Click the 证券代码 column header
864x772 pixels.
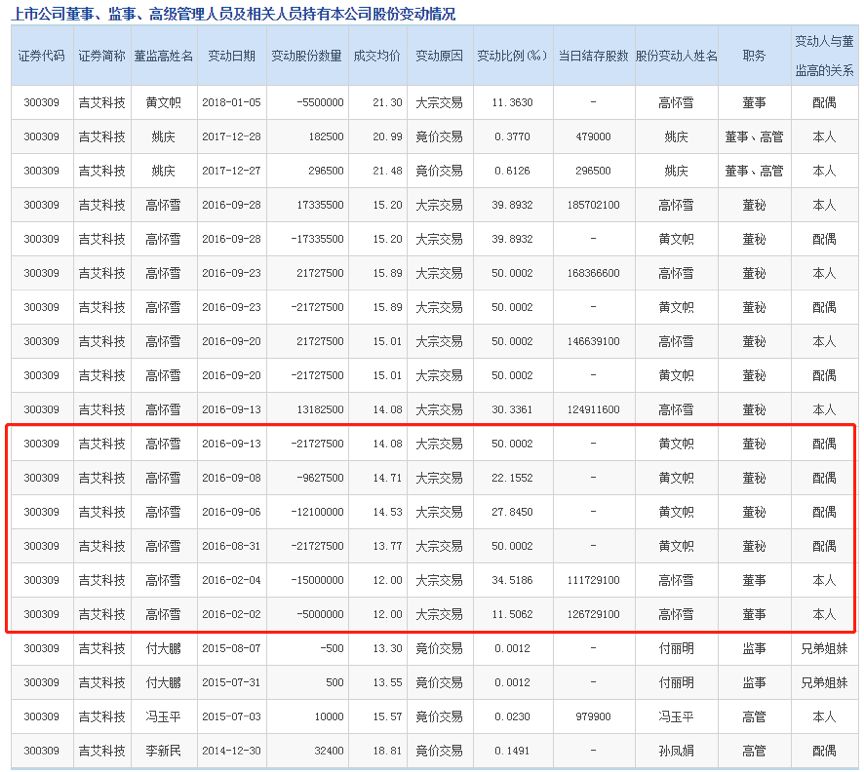[x=41, y=56]
